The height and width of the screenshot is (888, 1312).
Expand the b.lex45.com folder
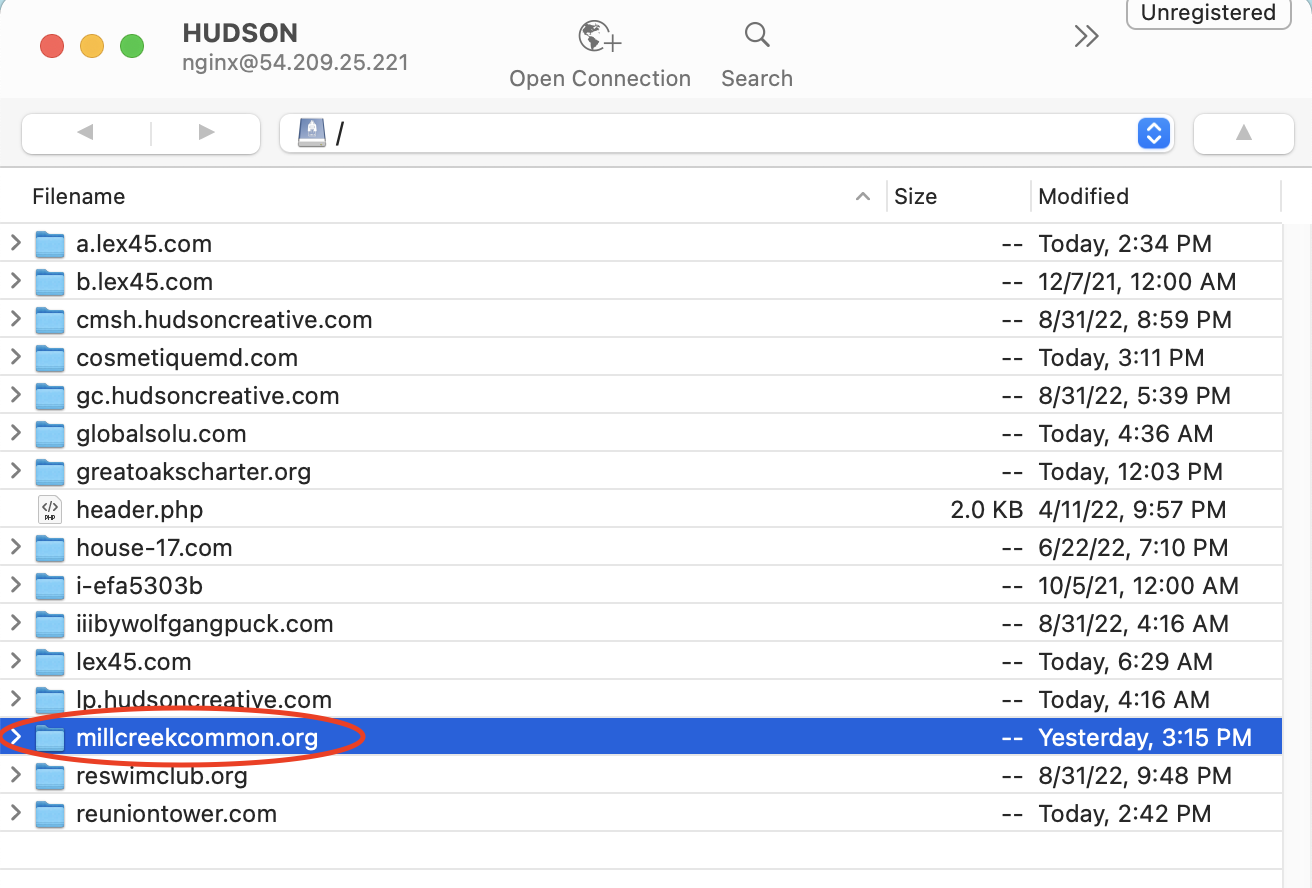click(15, 281)
